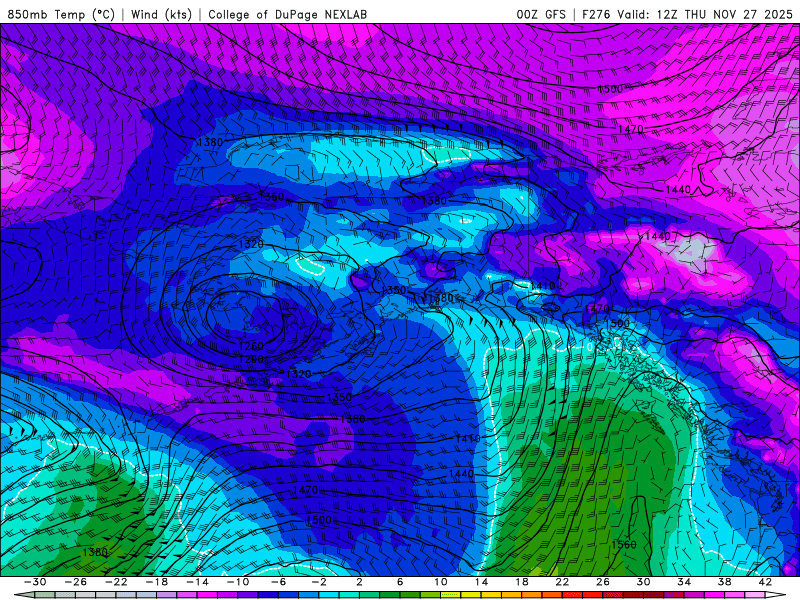This screenshot has height=600, width=800.
Task: Click 'College of DuPage NEXLAB' header text
Action: 287,14
